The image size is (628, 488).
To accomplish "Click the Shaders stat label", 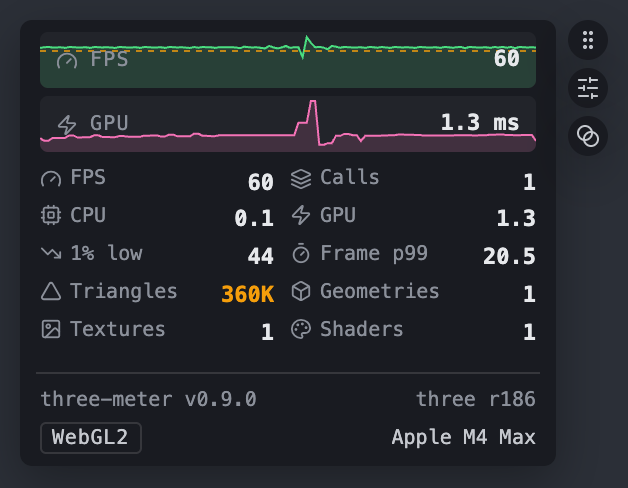I will pos(361,329).
